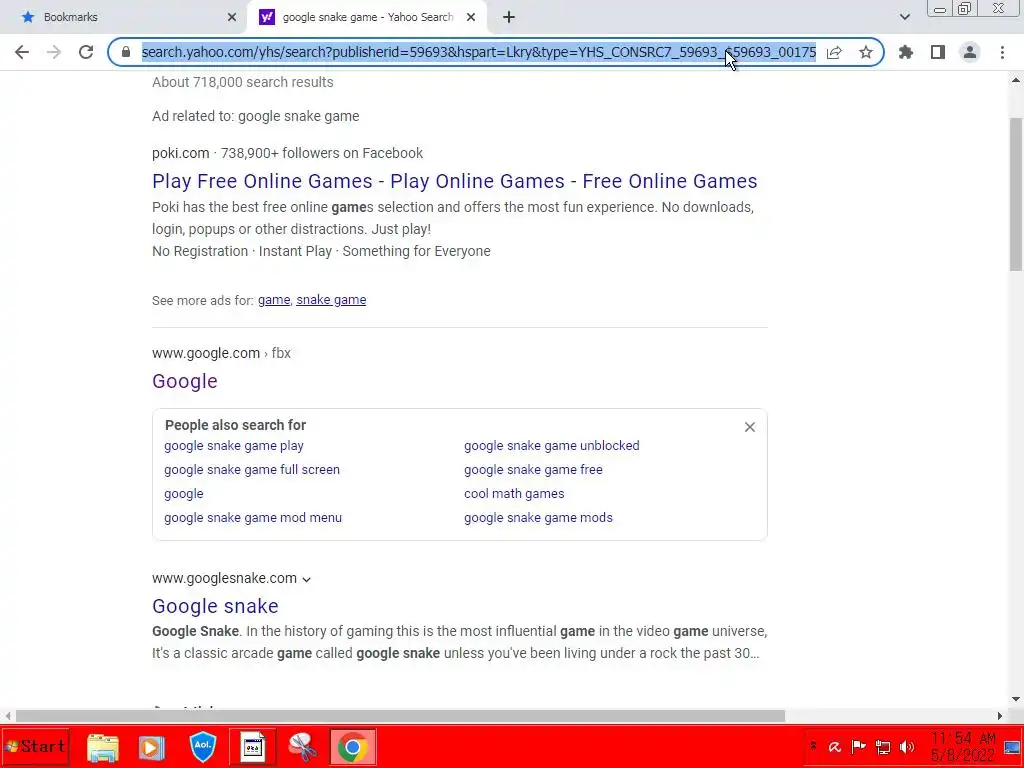The width and height of the screenshot is (1024, 768).
Task: Show hidden tray icons arrow
Action: click(x=813, y=745)
